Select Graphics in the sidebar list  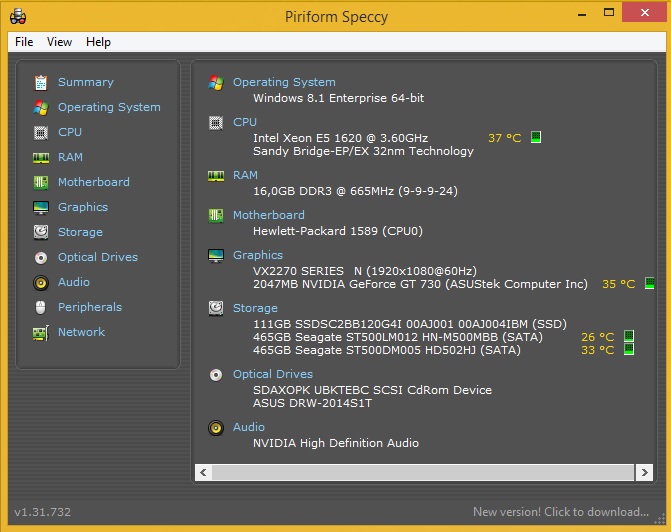click(82, 207)
